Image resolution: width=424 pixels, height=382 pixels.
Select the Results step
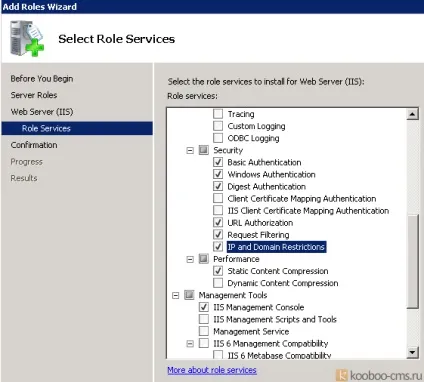[x=24, y=178]
